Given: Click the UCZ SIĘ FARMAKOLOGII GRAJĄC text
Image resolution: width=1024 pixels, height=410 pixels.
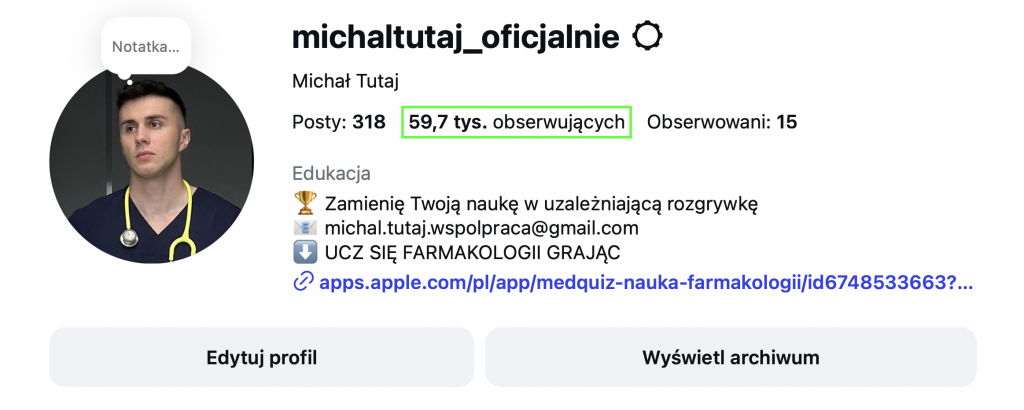Looking at the screenshot, I should click(x=479, y=253).
